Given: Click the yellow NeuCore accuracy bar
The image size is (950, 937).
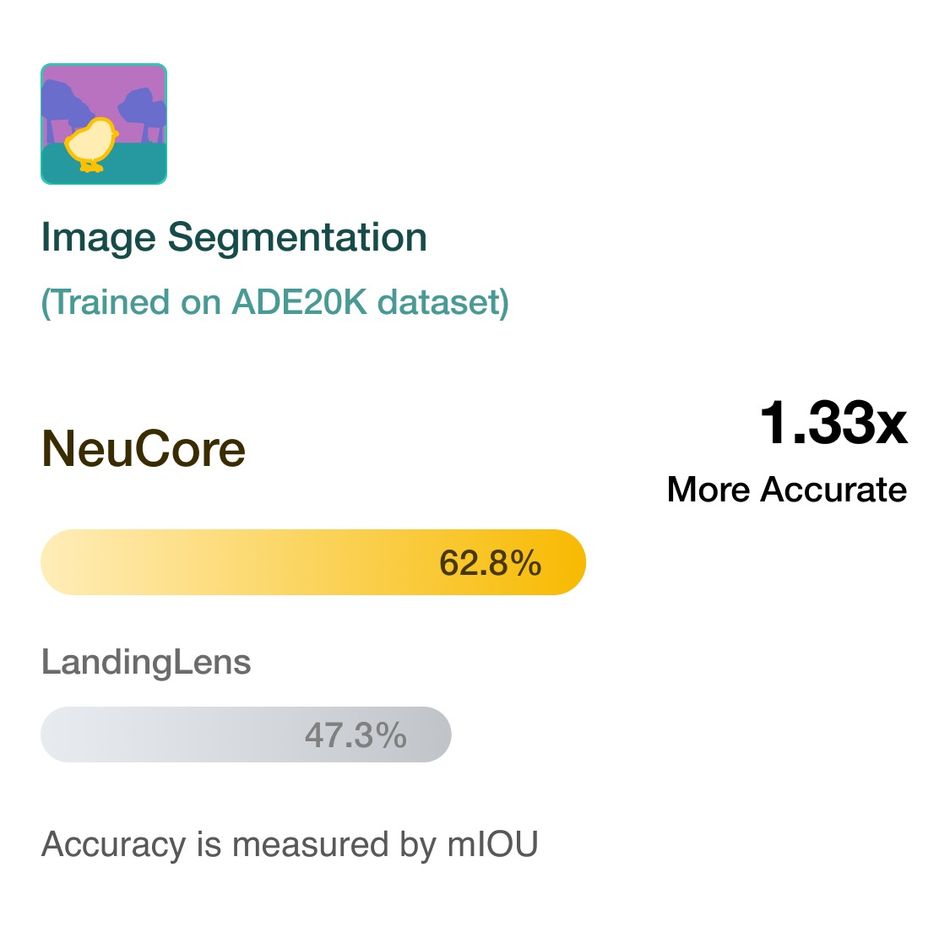Looking at the screenshot, I should [313, 562].
